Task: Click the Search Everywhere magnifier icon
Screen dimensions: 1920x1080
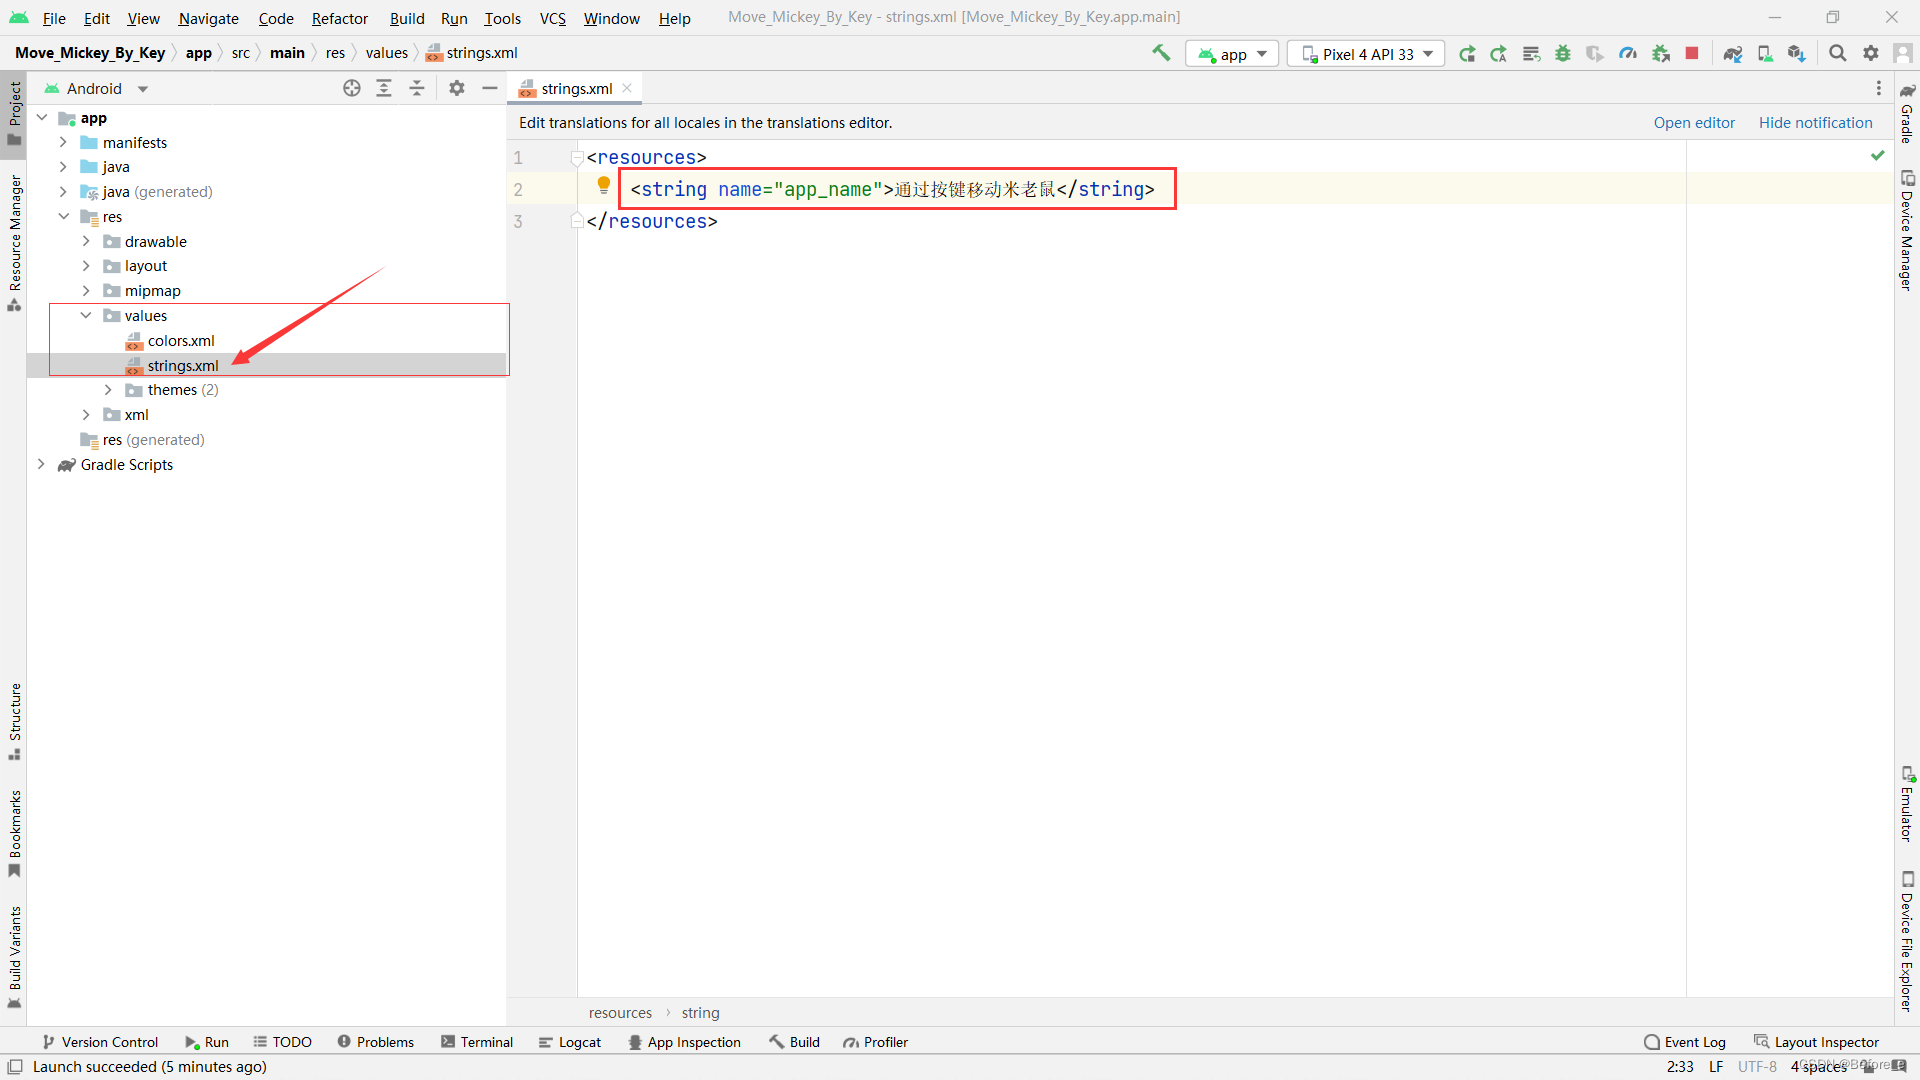Action: pos(1838,54)
